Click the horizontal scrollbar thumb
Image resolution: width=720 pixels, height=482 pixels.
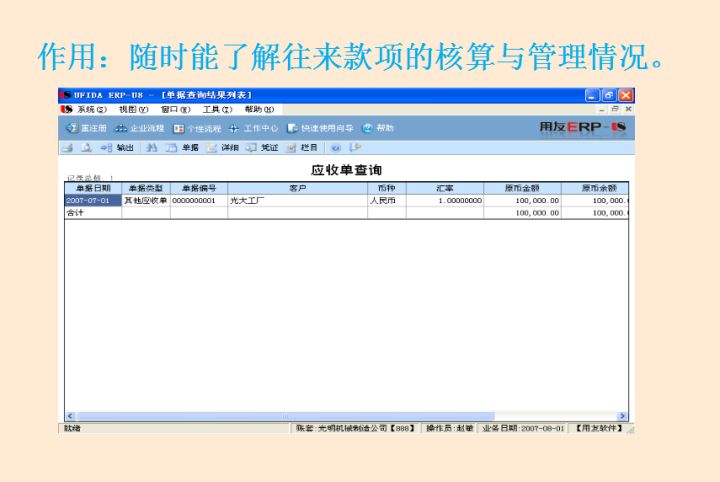pyautogui.click(x=285, y=416)
